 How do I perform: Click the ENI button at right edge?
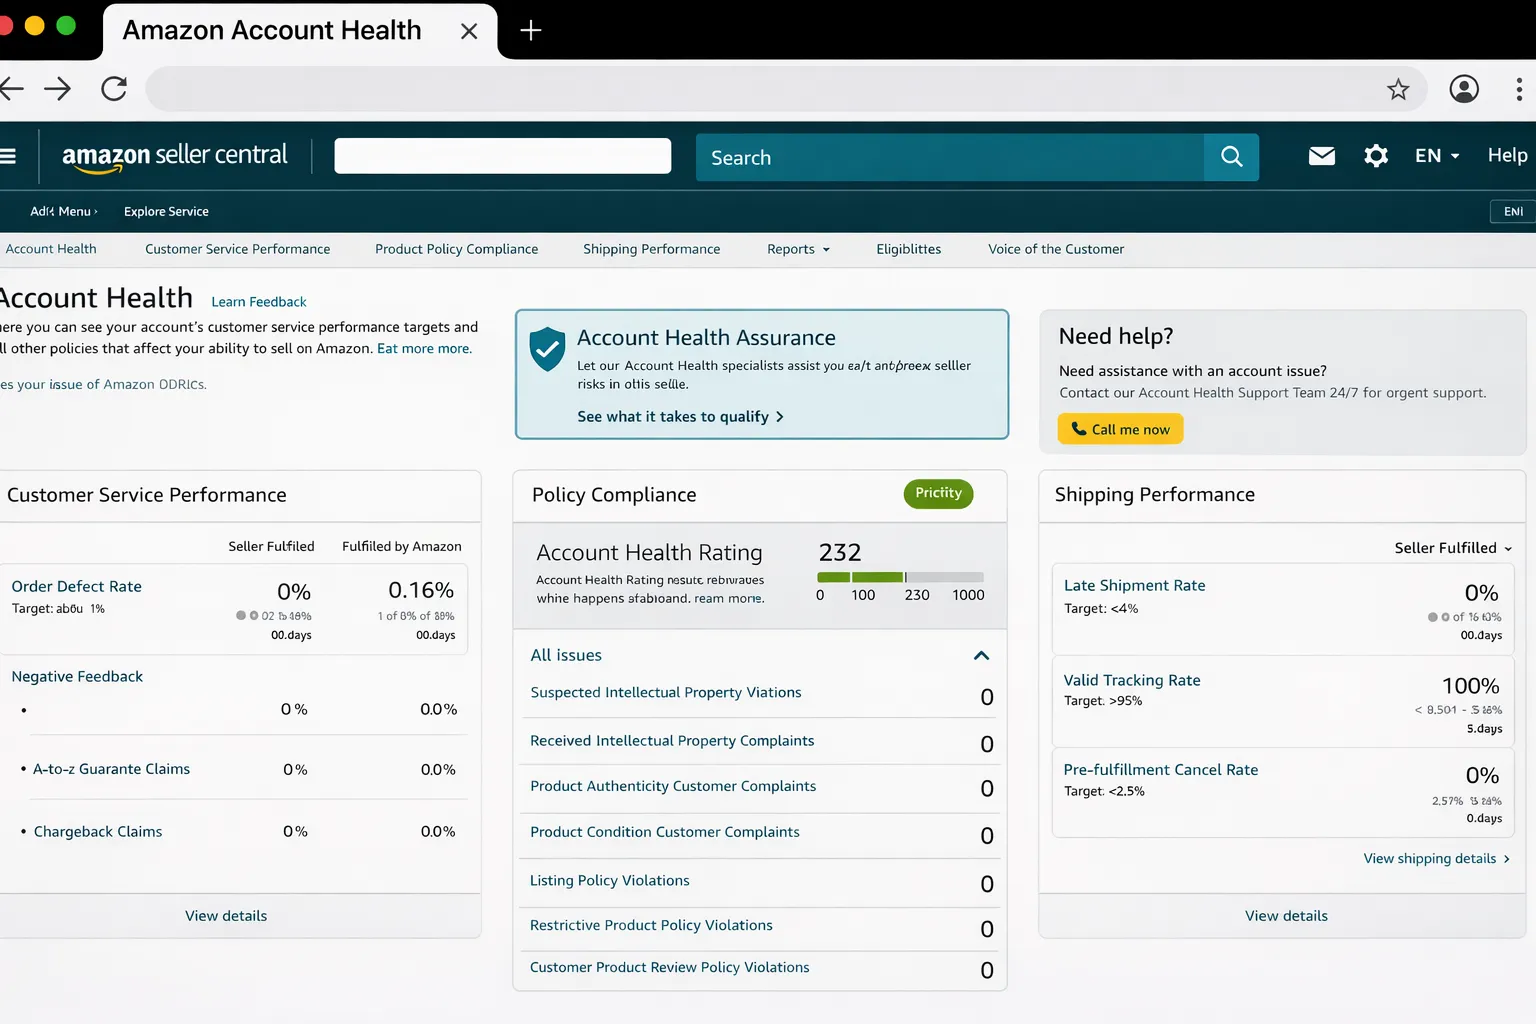pyautogui.click(x=1513, y=211)
